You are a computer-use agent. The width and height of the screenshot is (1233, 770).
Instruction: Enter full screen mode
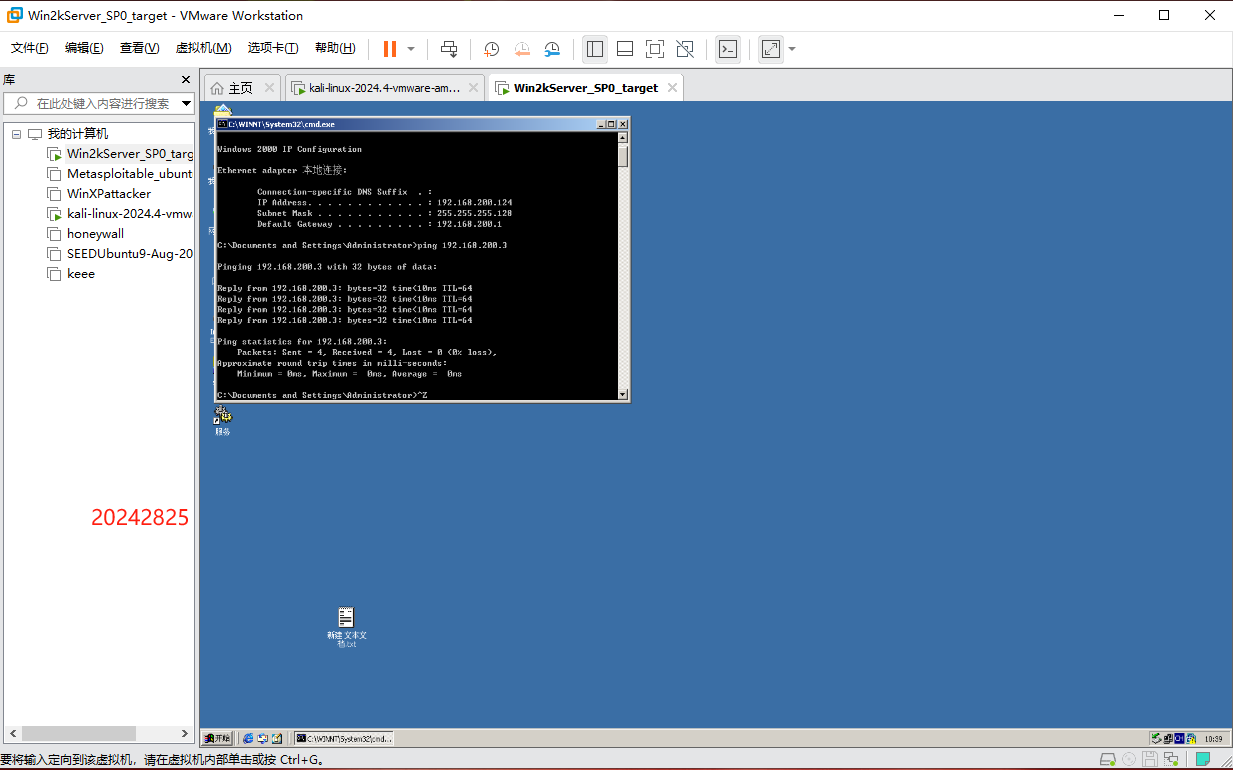(x=655, y=49)
